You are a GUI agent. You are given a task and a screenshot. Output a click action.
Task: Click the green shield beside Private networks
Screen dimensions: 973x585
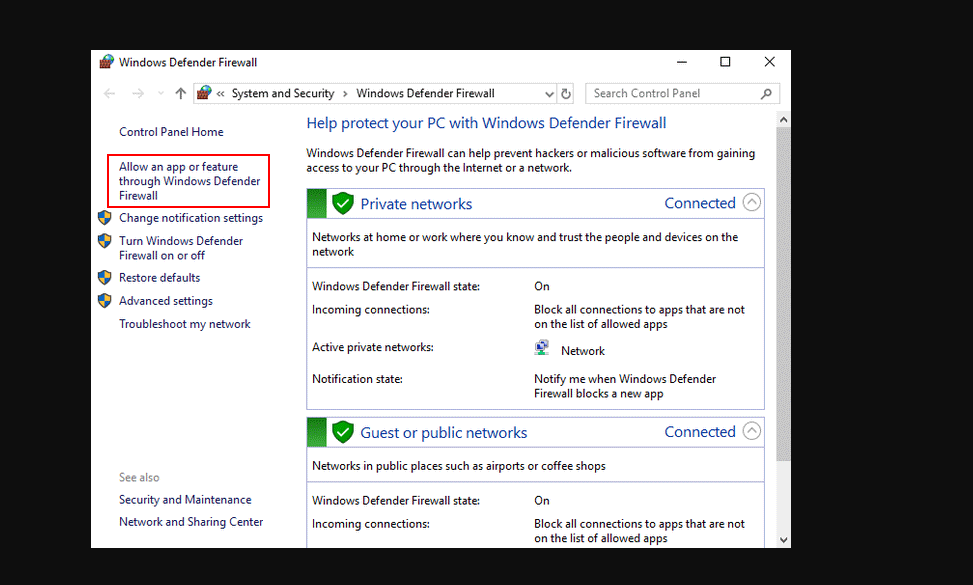[343, 203]
